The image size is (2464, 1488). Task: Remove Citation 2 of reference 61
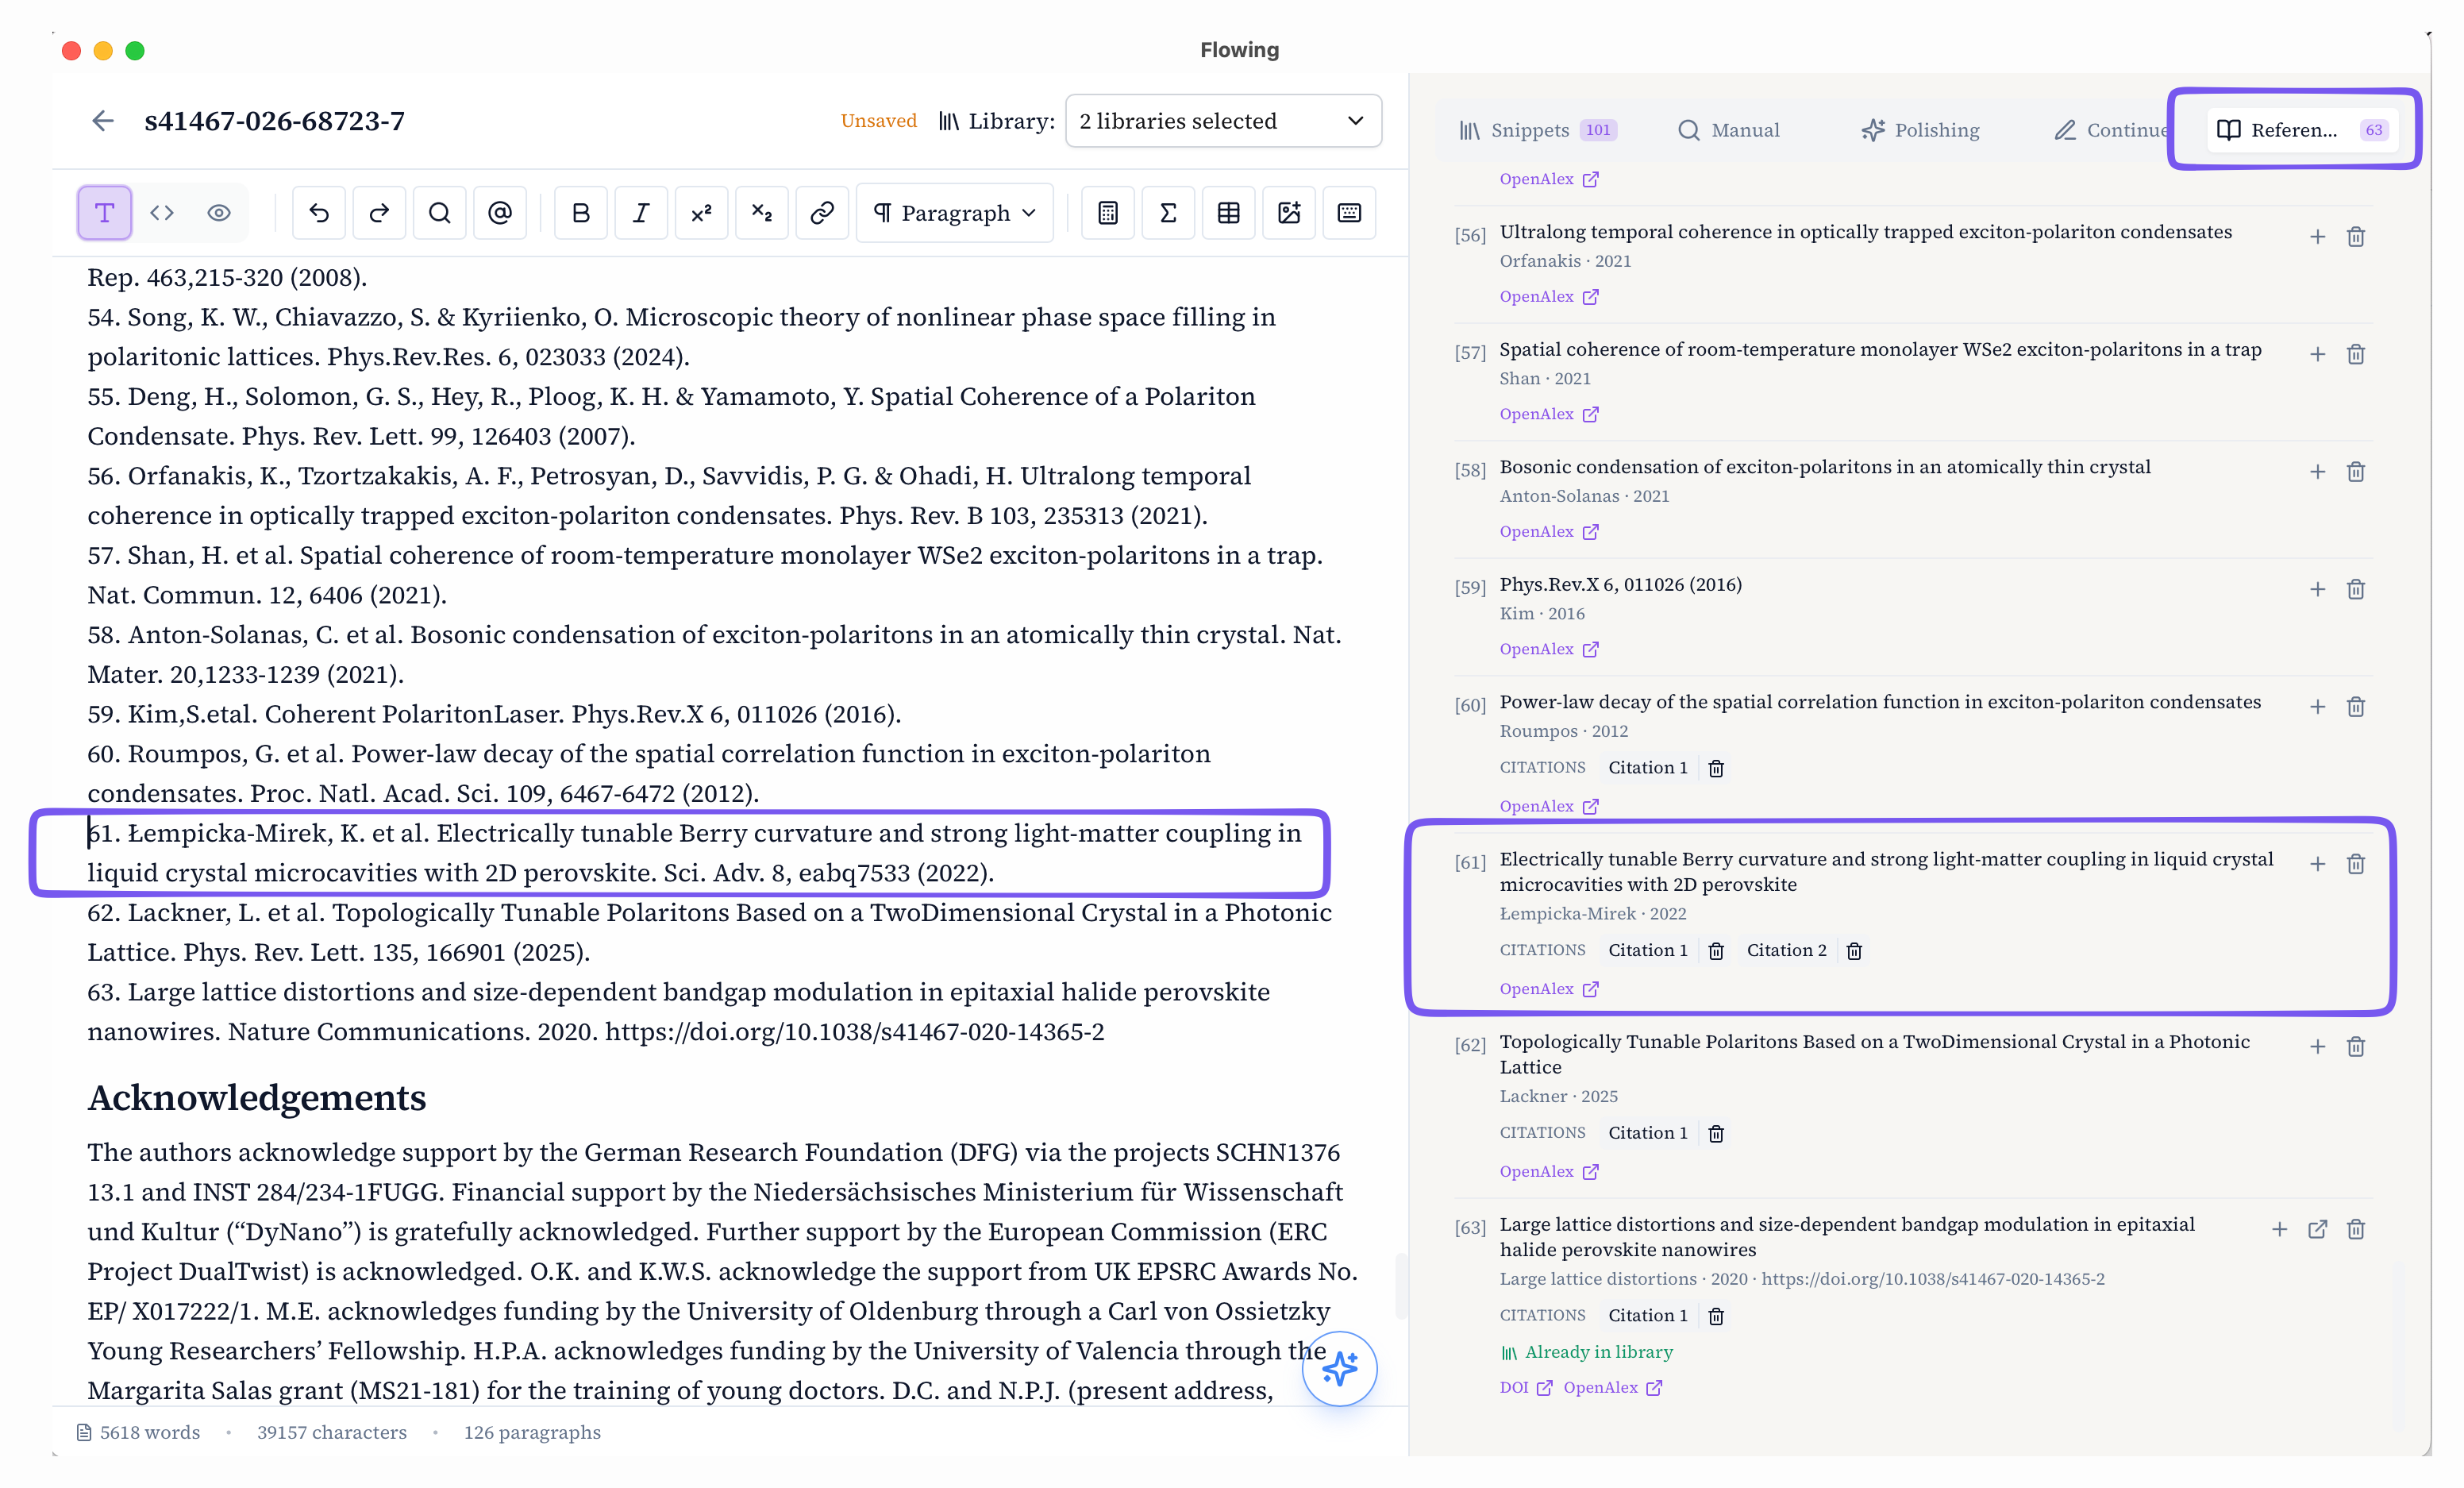click(1854, 951)
